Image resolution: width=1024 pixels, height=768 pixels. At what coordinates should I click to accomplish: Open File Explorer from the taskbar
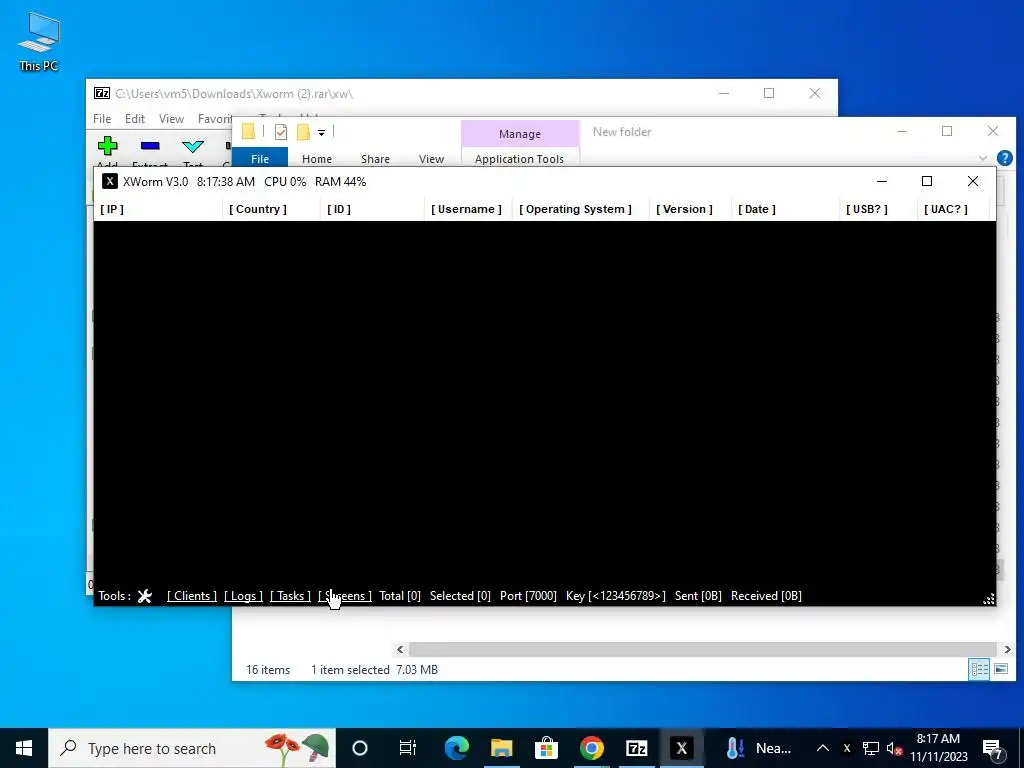(x=502, y=748)
